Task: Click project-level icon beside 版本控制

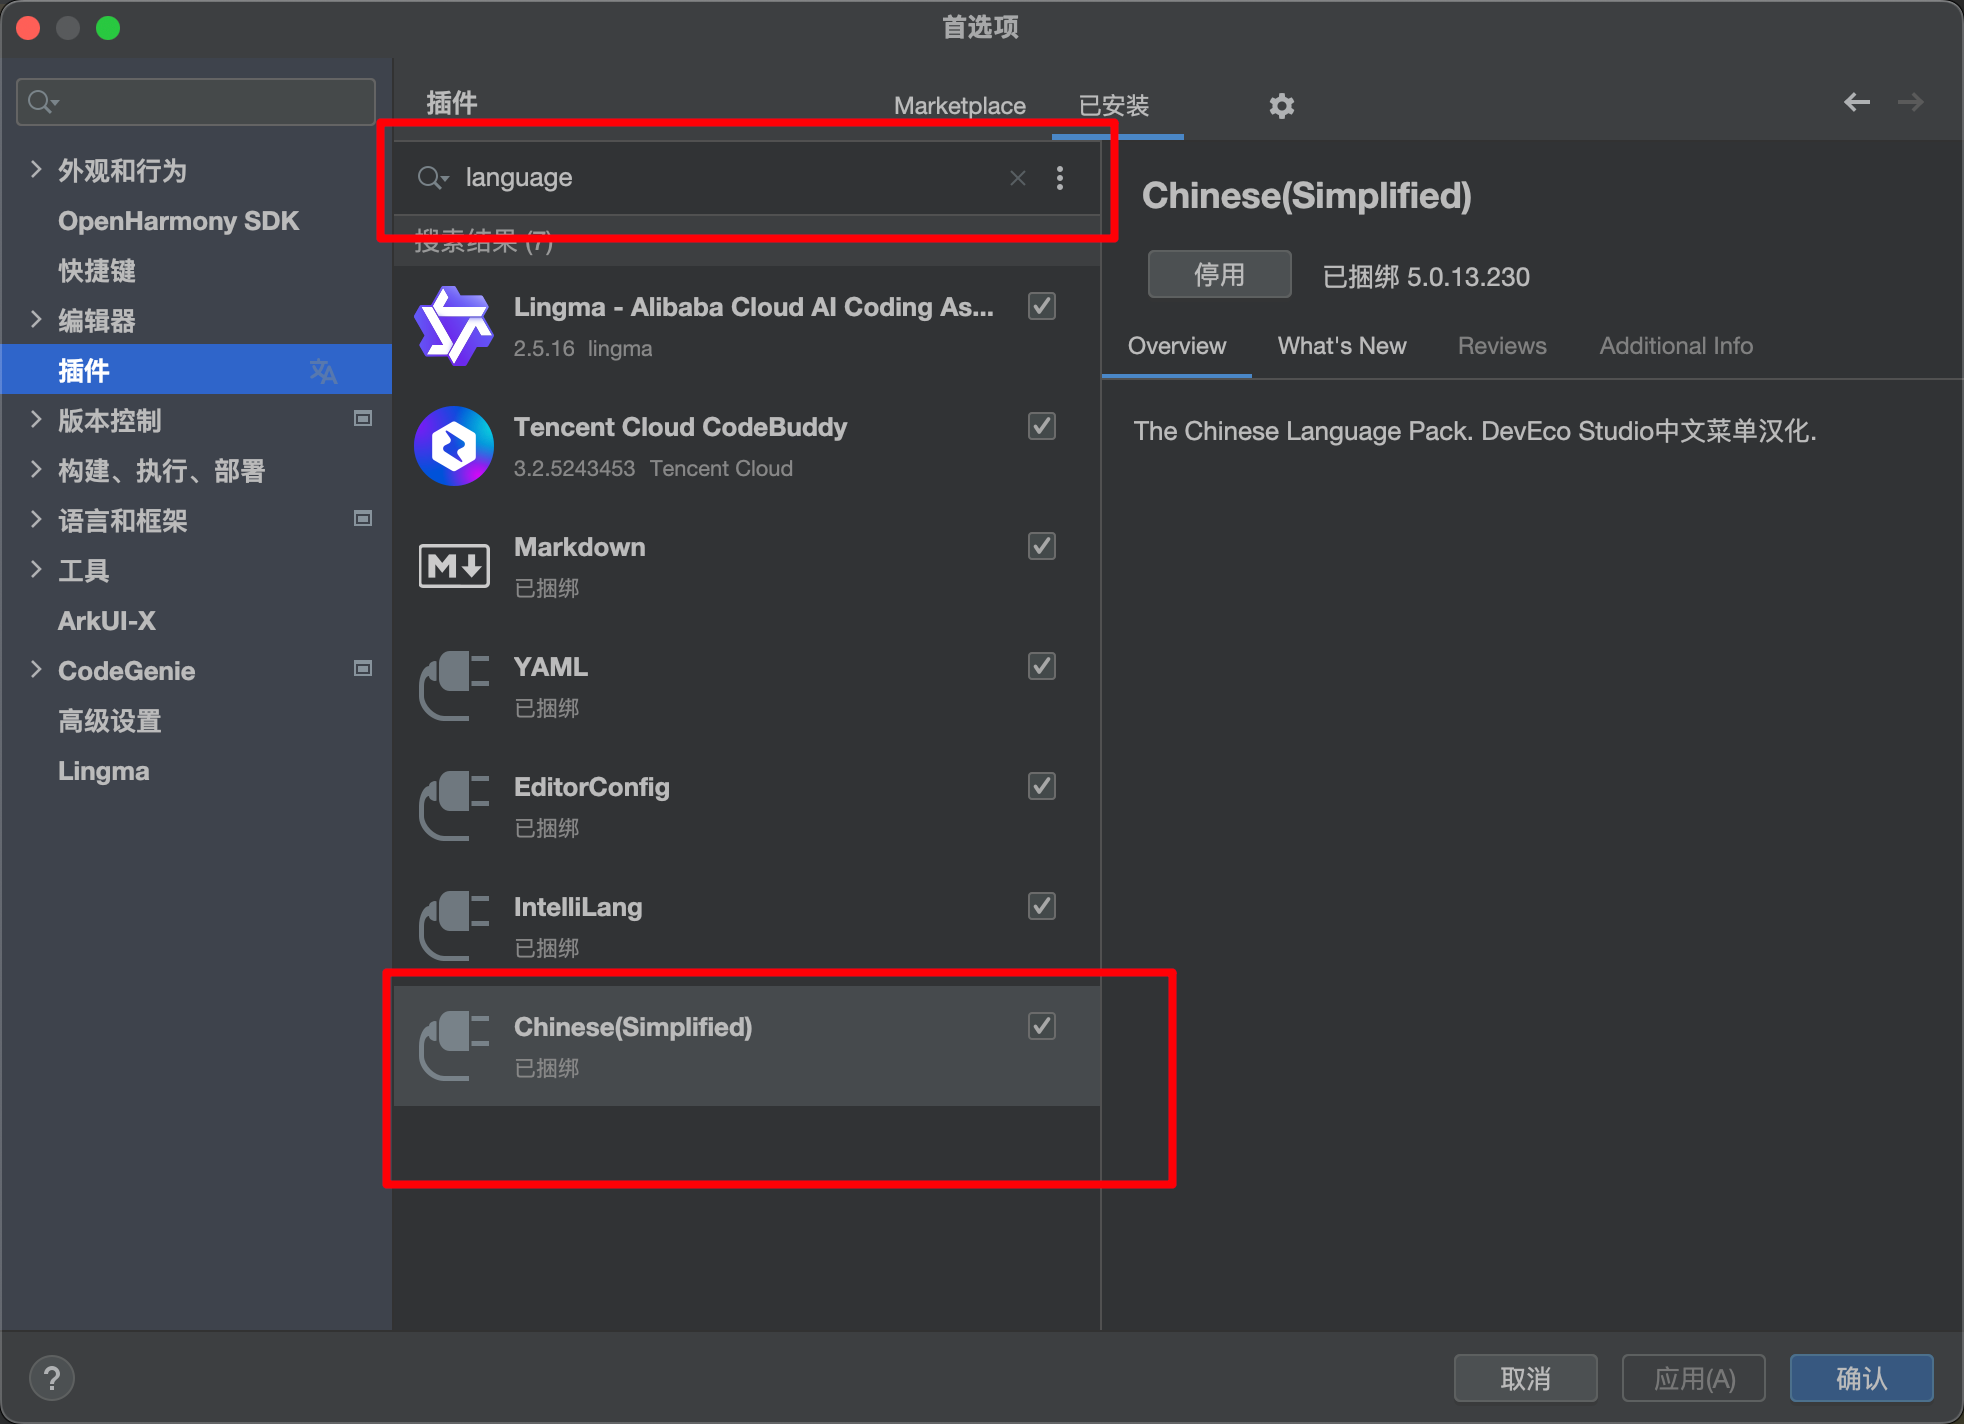Action: point(363,418)
